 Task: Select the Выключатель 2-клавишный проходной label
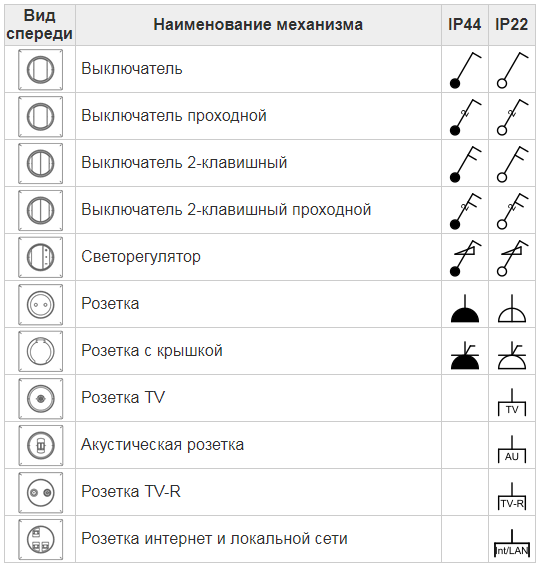coord(226,210)
